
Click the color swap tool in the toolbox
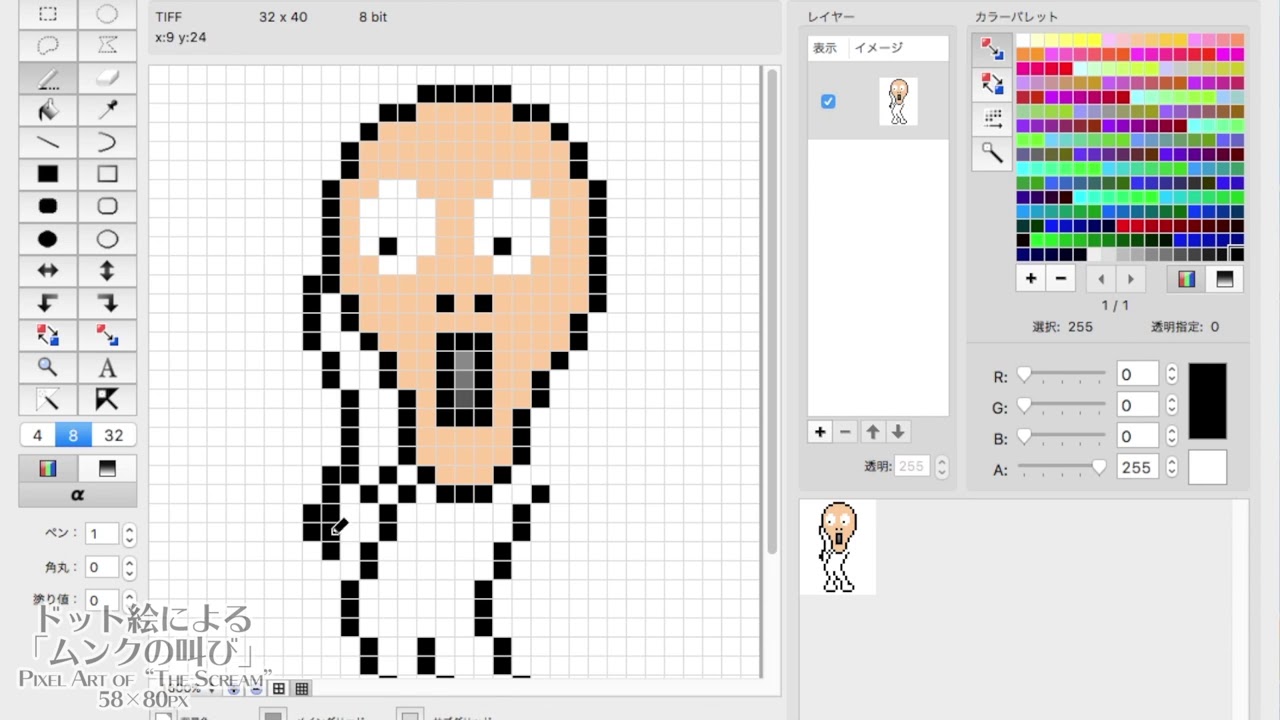(47, 335)
